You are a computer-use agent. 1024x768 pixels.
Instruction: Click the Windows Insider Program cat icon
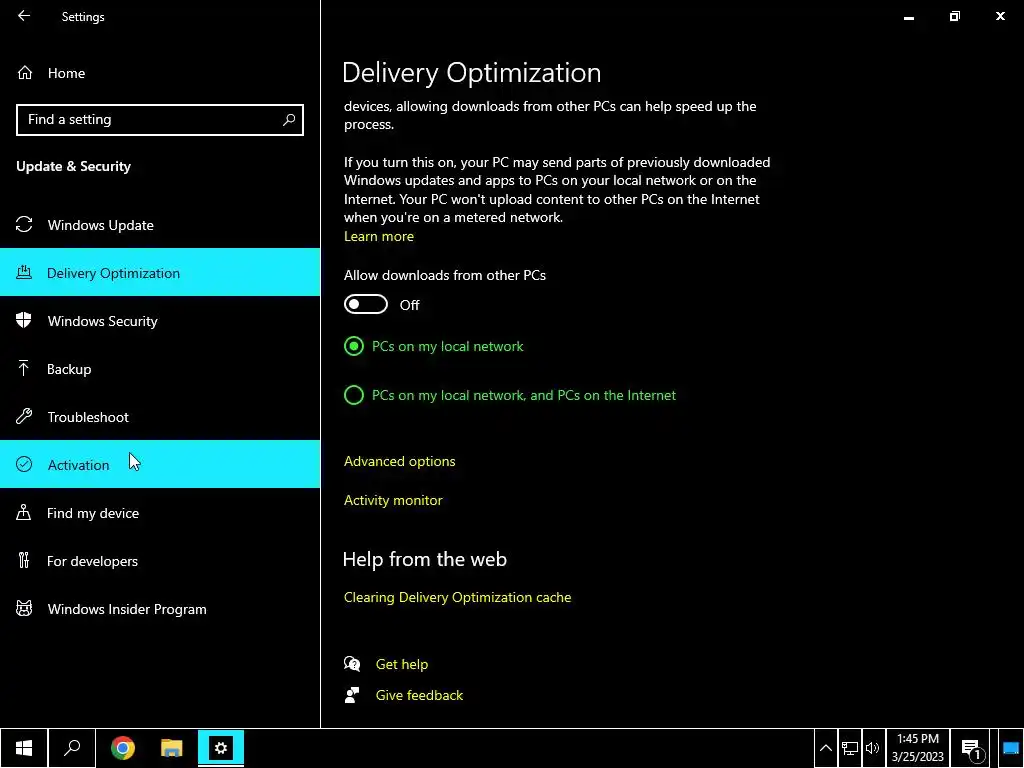(x=24, y=609)
